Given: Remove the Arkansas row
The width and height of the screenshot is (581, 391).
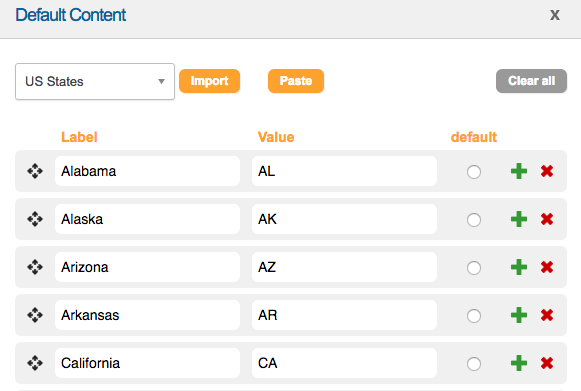Looking at the screenshot, I should pyautogui.click(x=547, y=315).
